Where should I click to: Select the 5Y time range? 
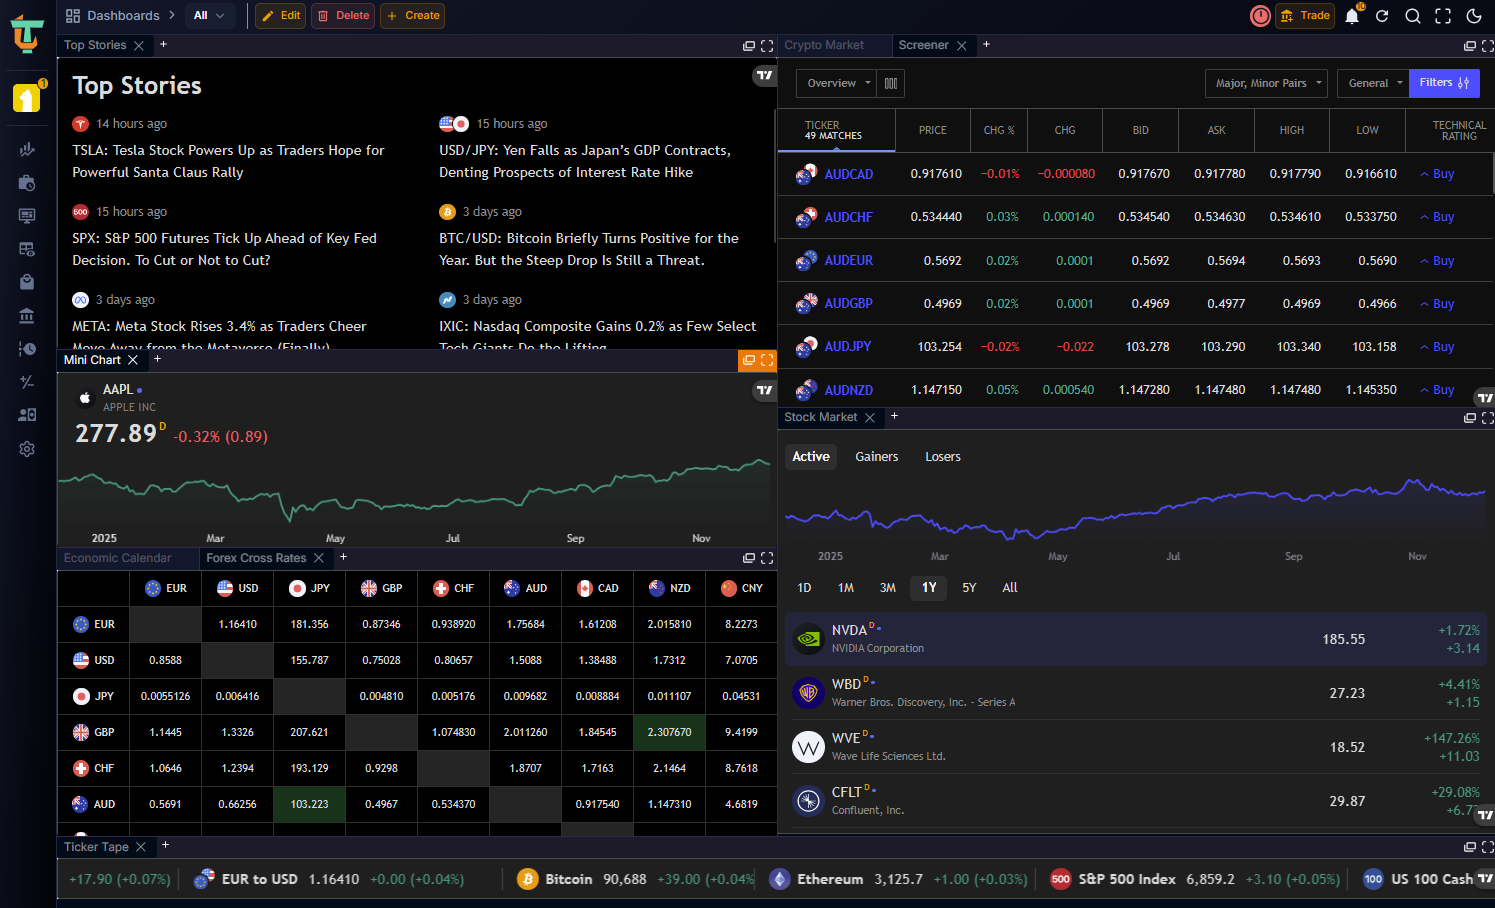[x=969, y=588]
